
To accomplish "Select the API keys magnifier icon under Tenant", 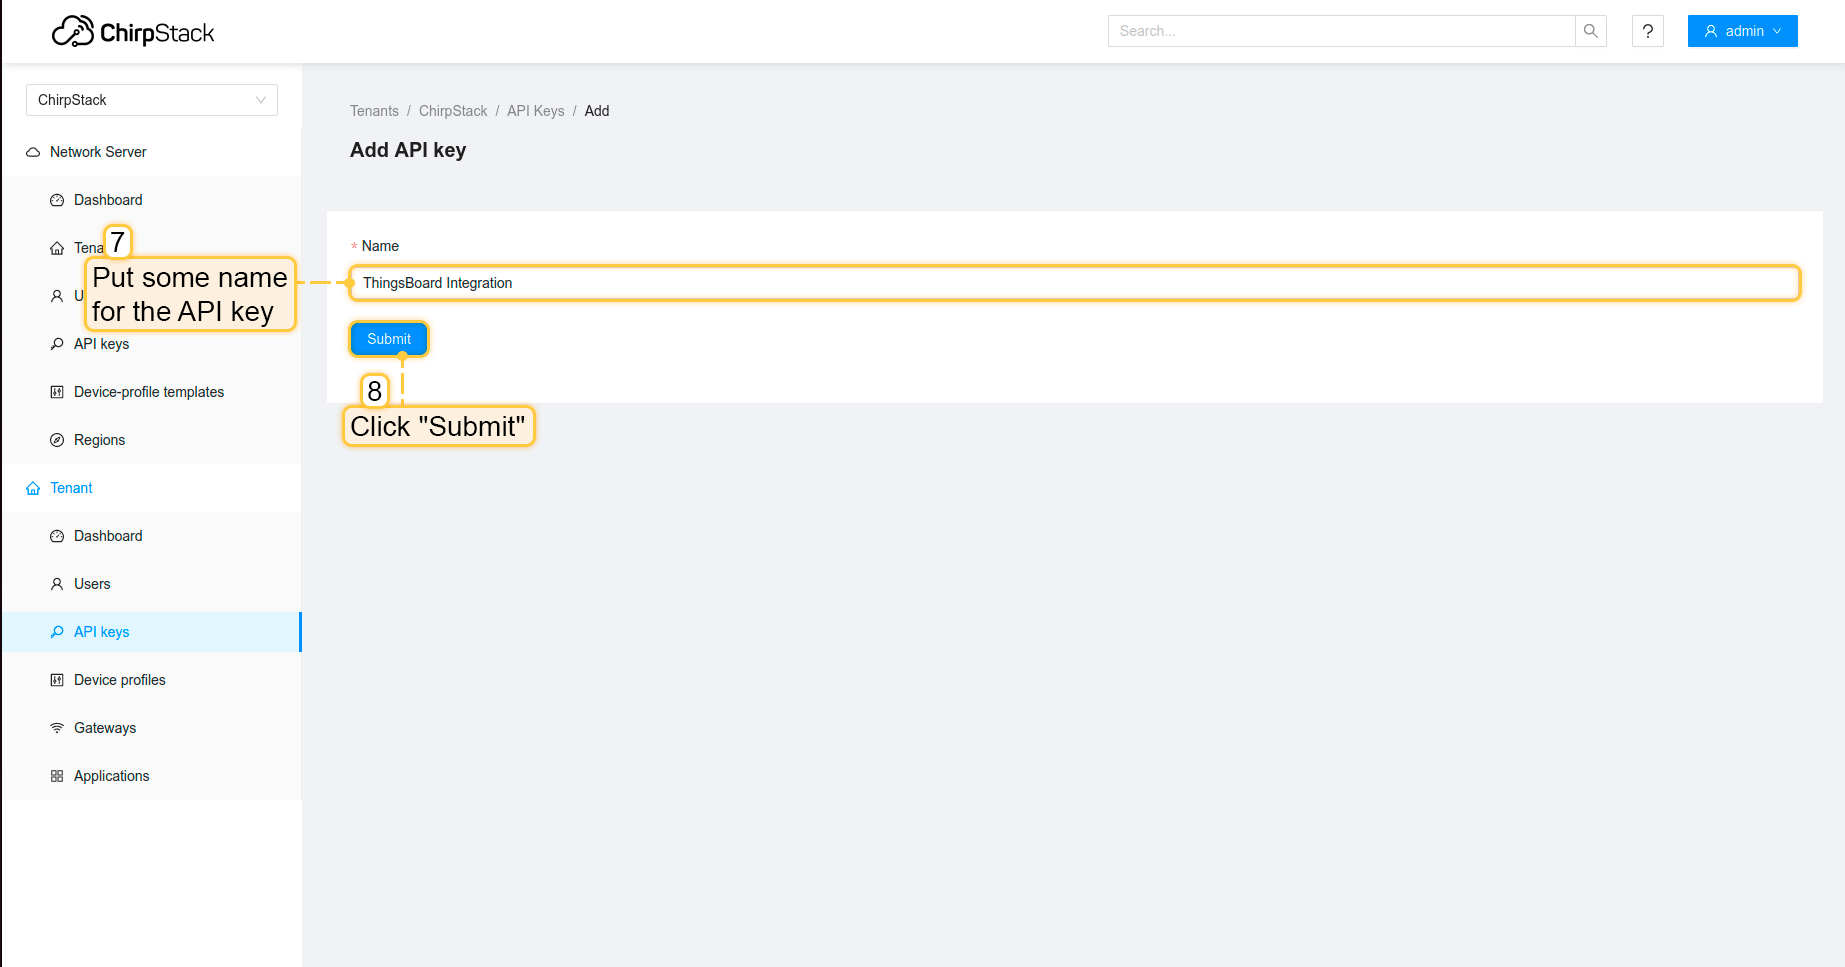I will 57,631.
